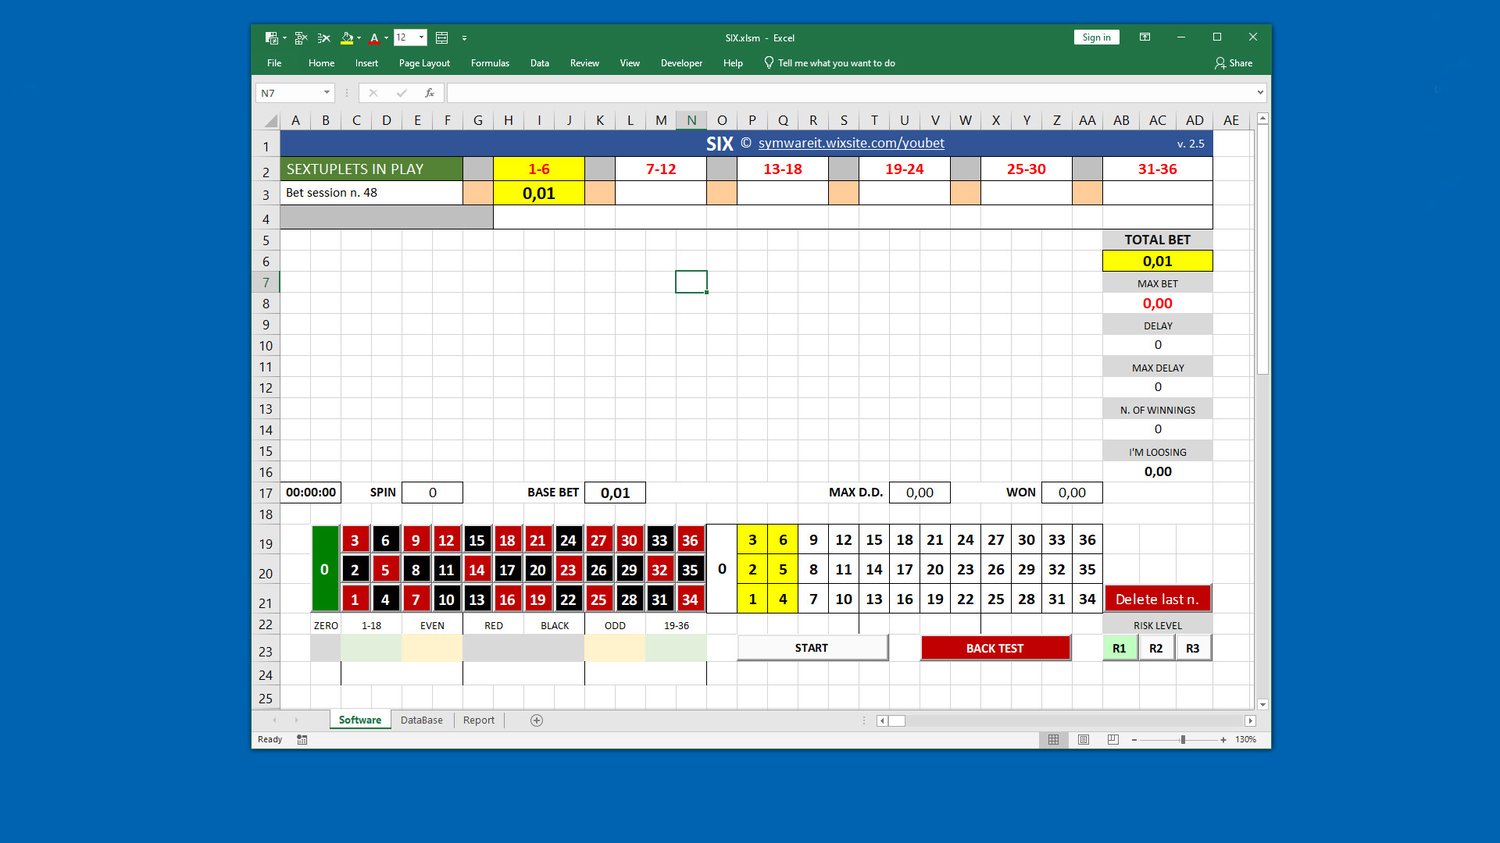
Task: Open the font color dropdown arrow
Action: [x=386, y=39]
